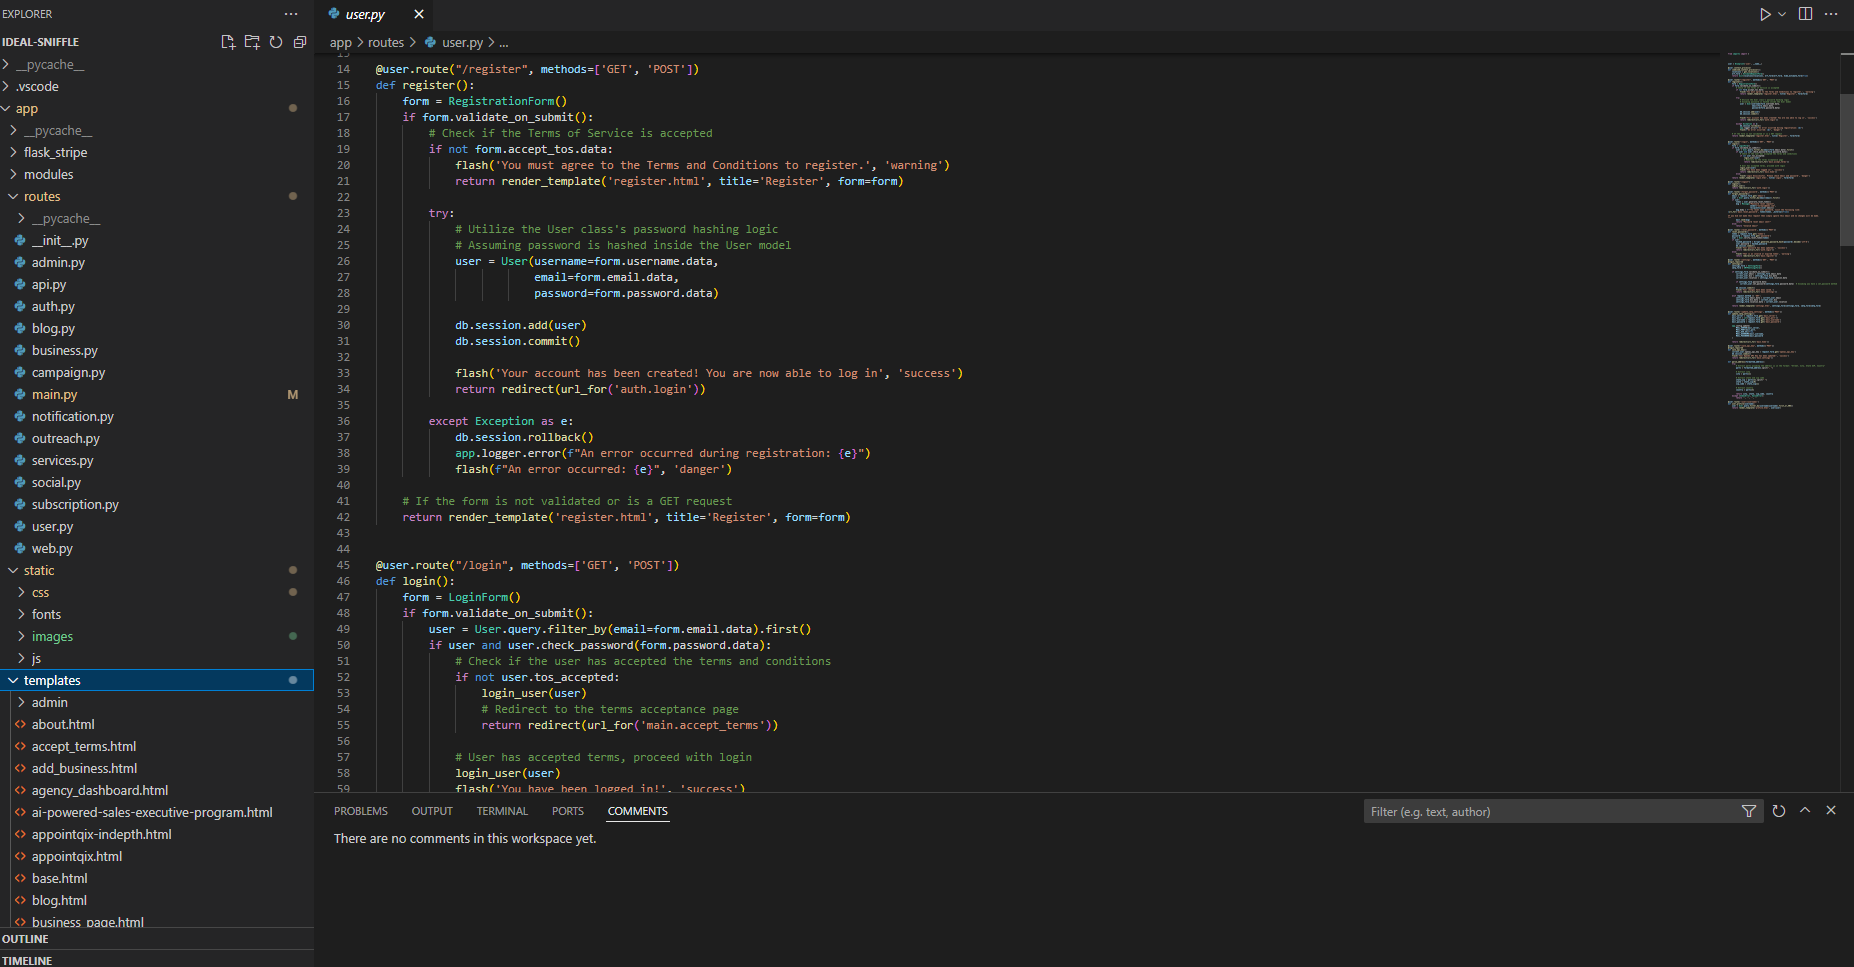Click the editor minimap code preview

(1781, 230)
